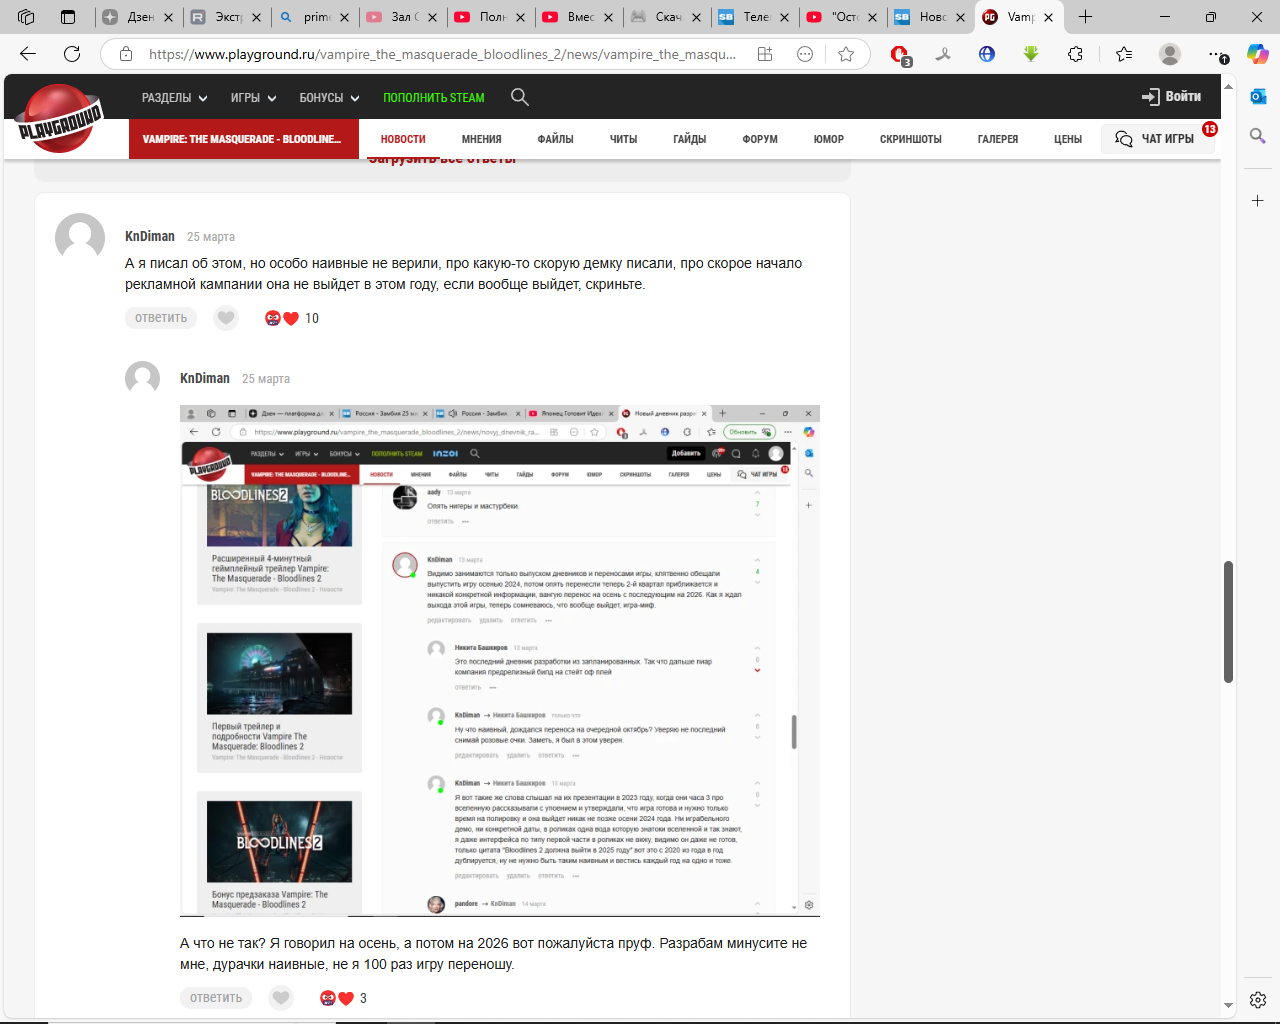Select the ФАЙЛЫ tab

click(x=555, y=139)
